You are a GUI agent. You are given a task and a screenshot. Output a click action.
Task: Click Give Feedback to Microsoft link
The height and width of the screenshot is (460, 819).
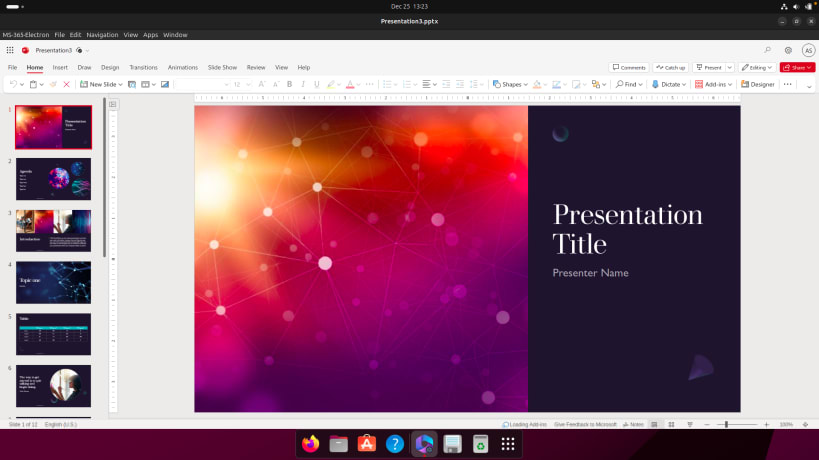coord(585,424)
